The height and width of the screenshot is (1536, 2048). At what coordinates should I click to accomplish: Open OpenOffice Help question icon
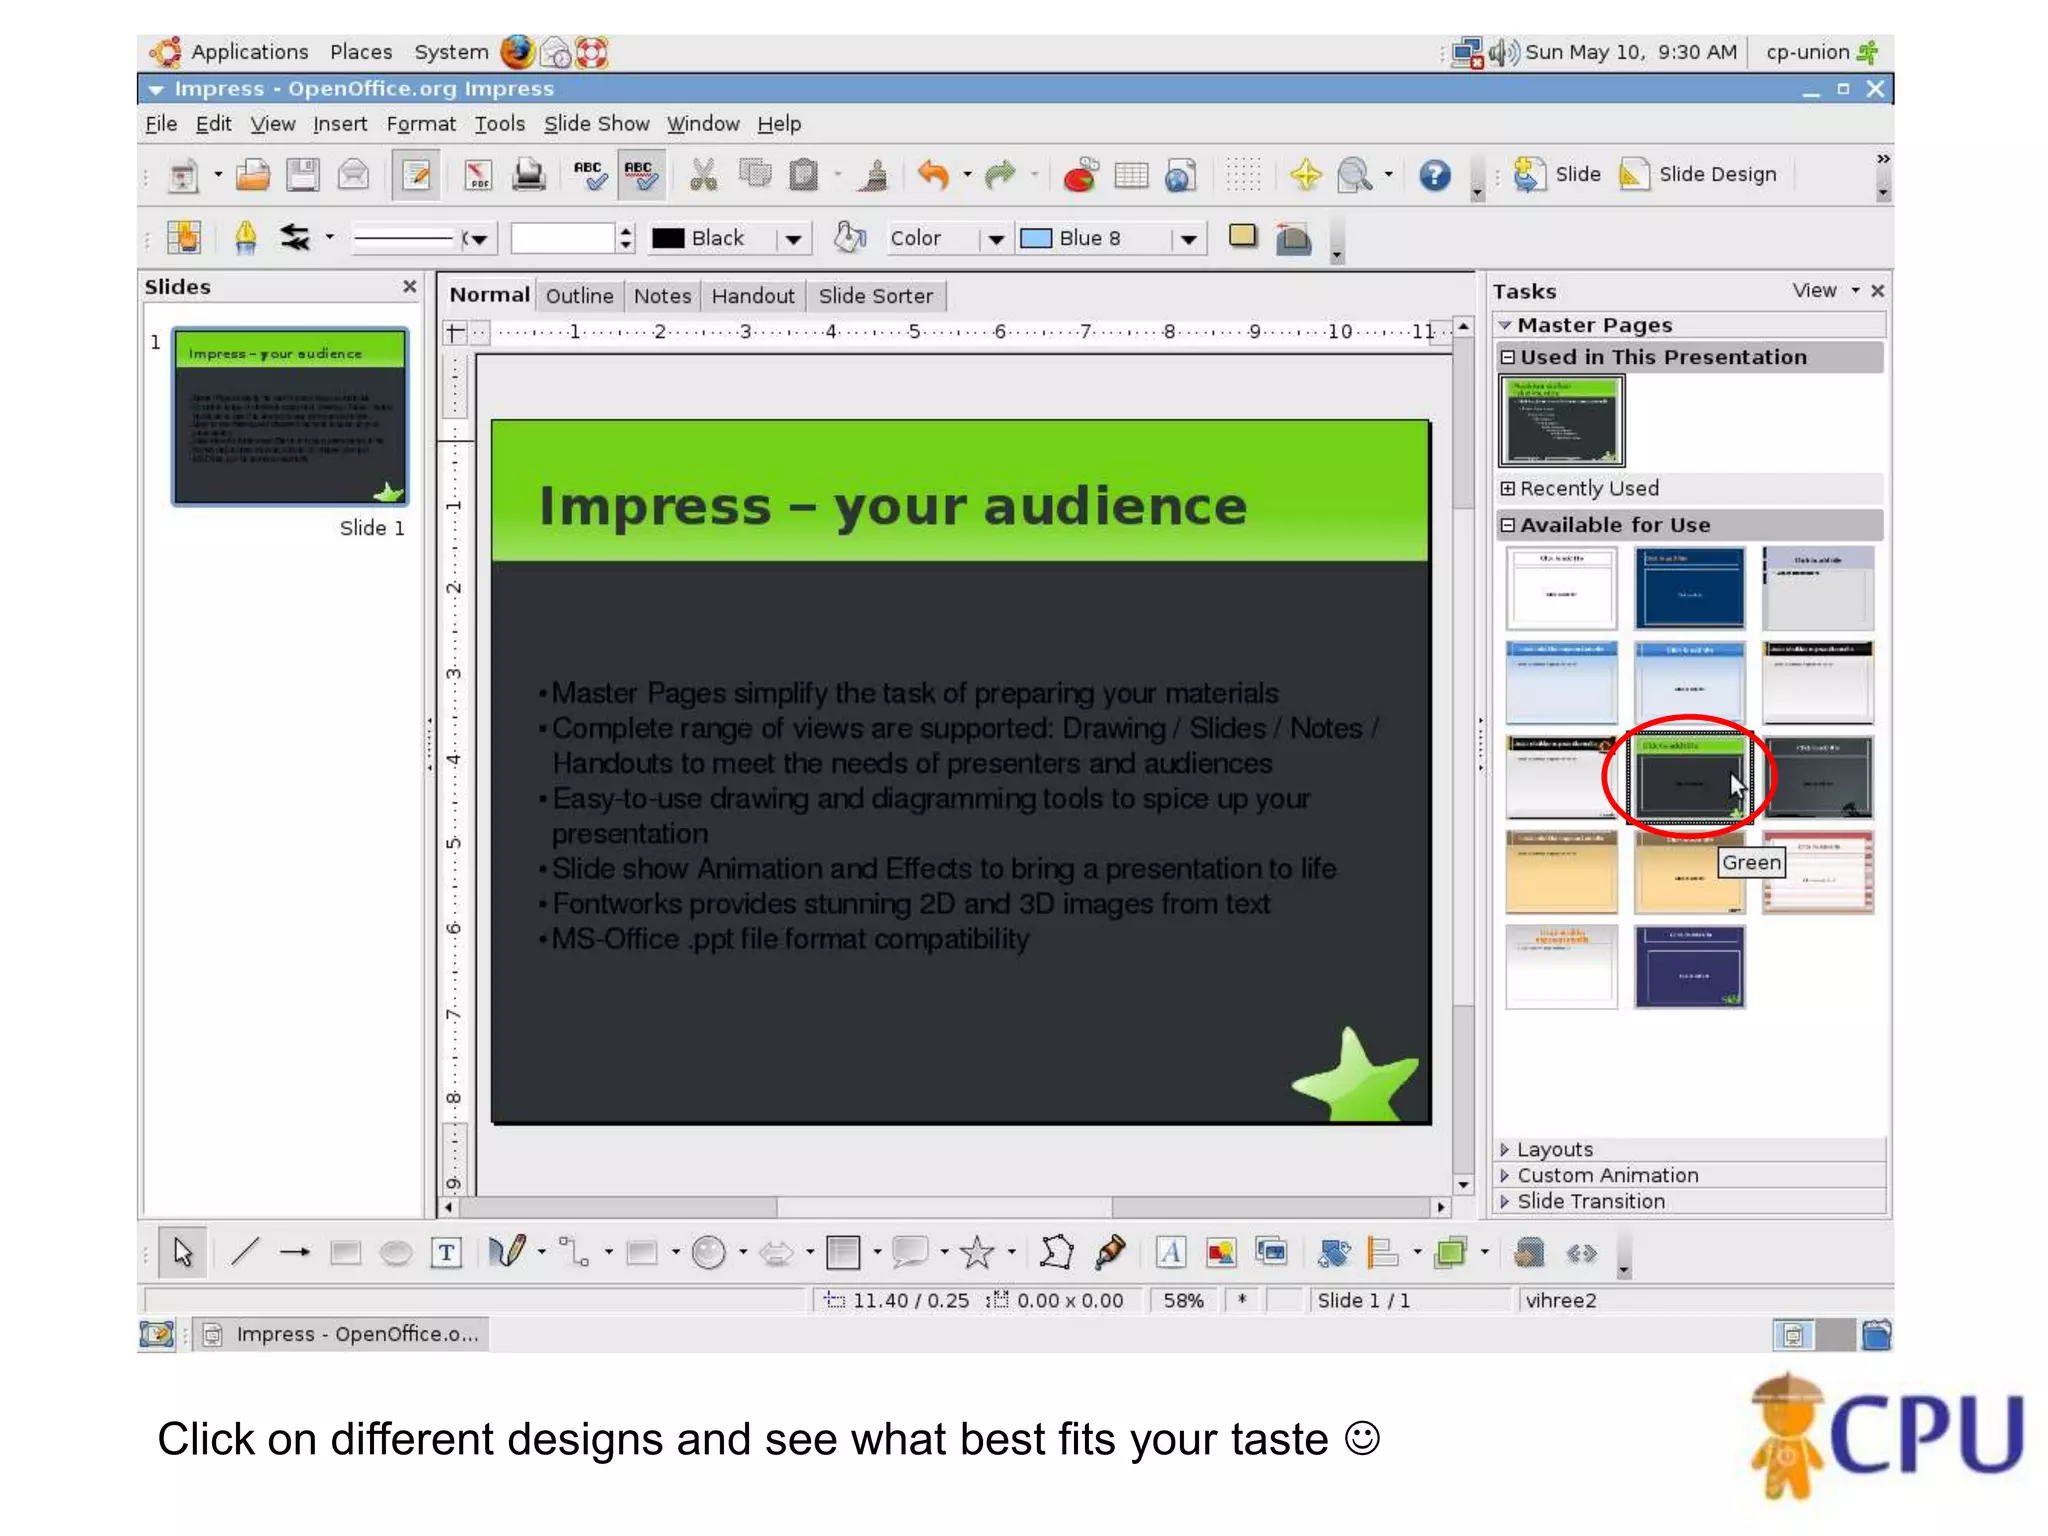(x=1435, y=176)
